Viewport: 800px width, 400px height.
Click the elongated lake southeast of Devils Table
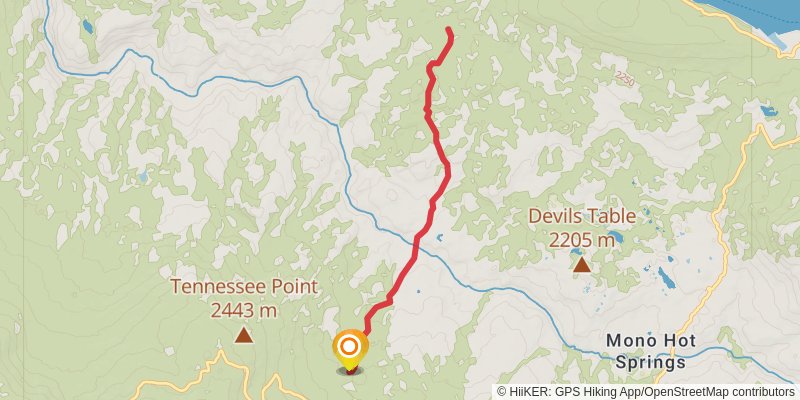pos(666,278)
